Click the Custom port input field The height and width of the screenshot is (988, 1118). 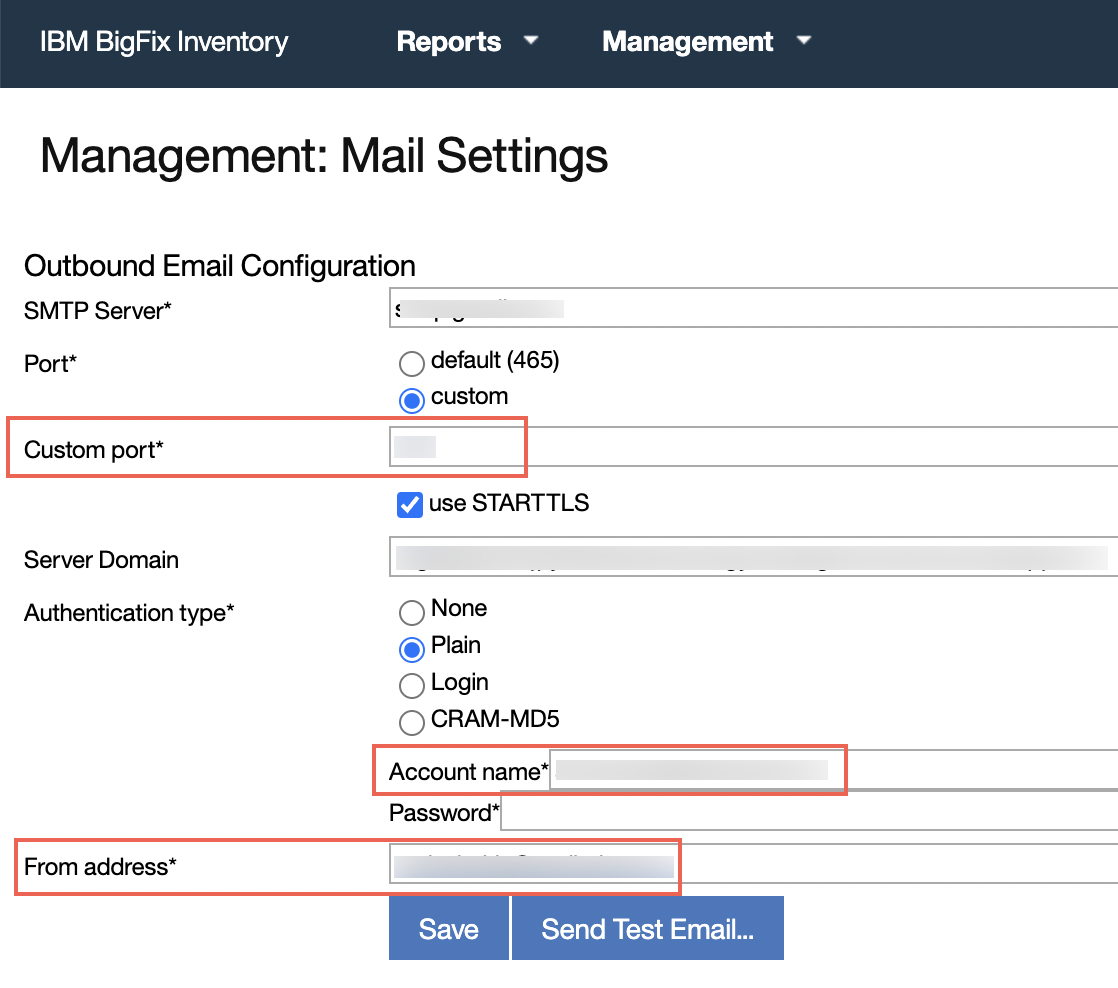tap(754, 446)
